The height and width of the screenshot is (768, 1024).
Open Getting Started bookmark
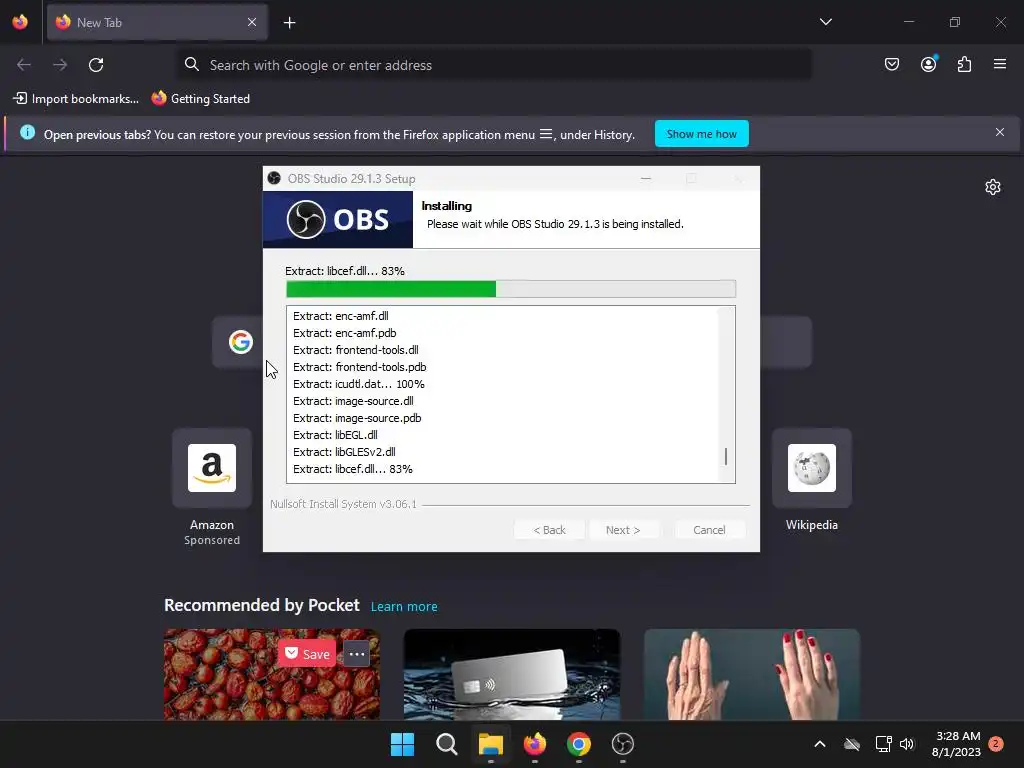coord(200,99)
